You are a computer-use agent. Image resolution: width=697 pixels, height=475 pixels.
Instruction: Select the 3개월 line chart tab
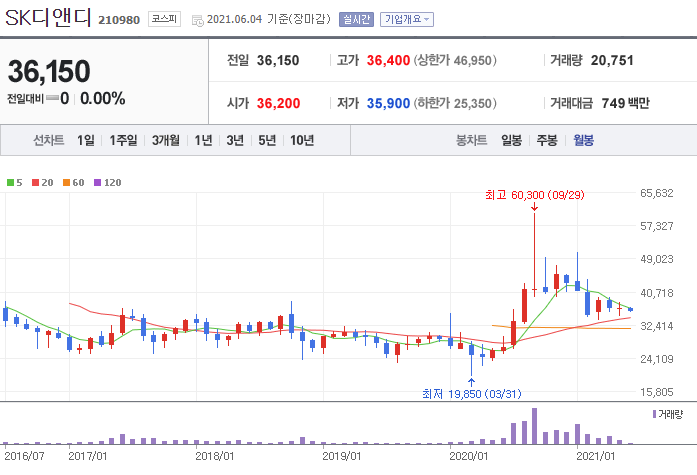coord(166,140)
